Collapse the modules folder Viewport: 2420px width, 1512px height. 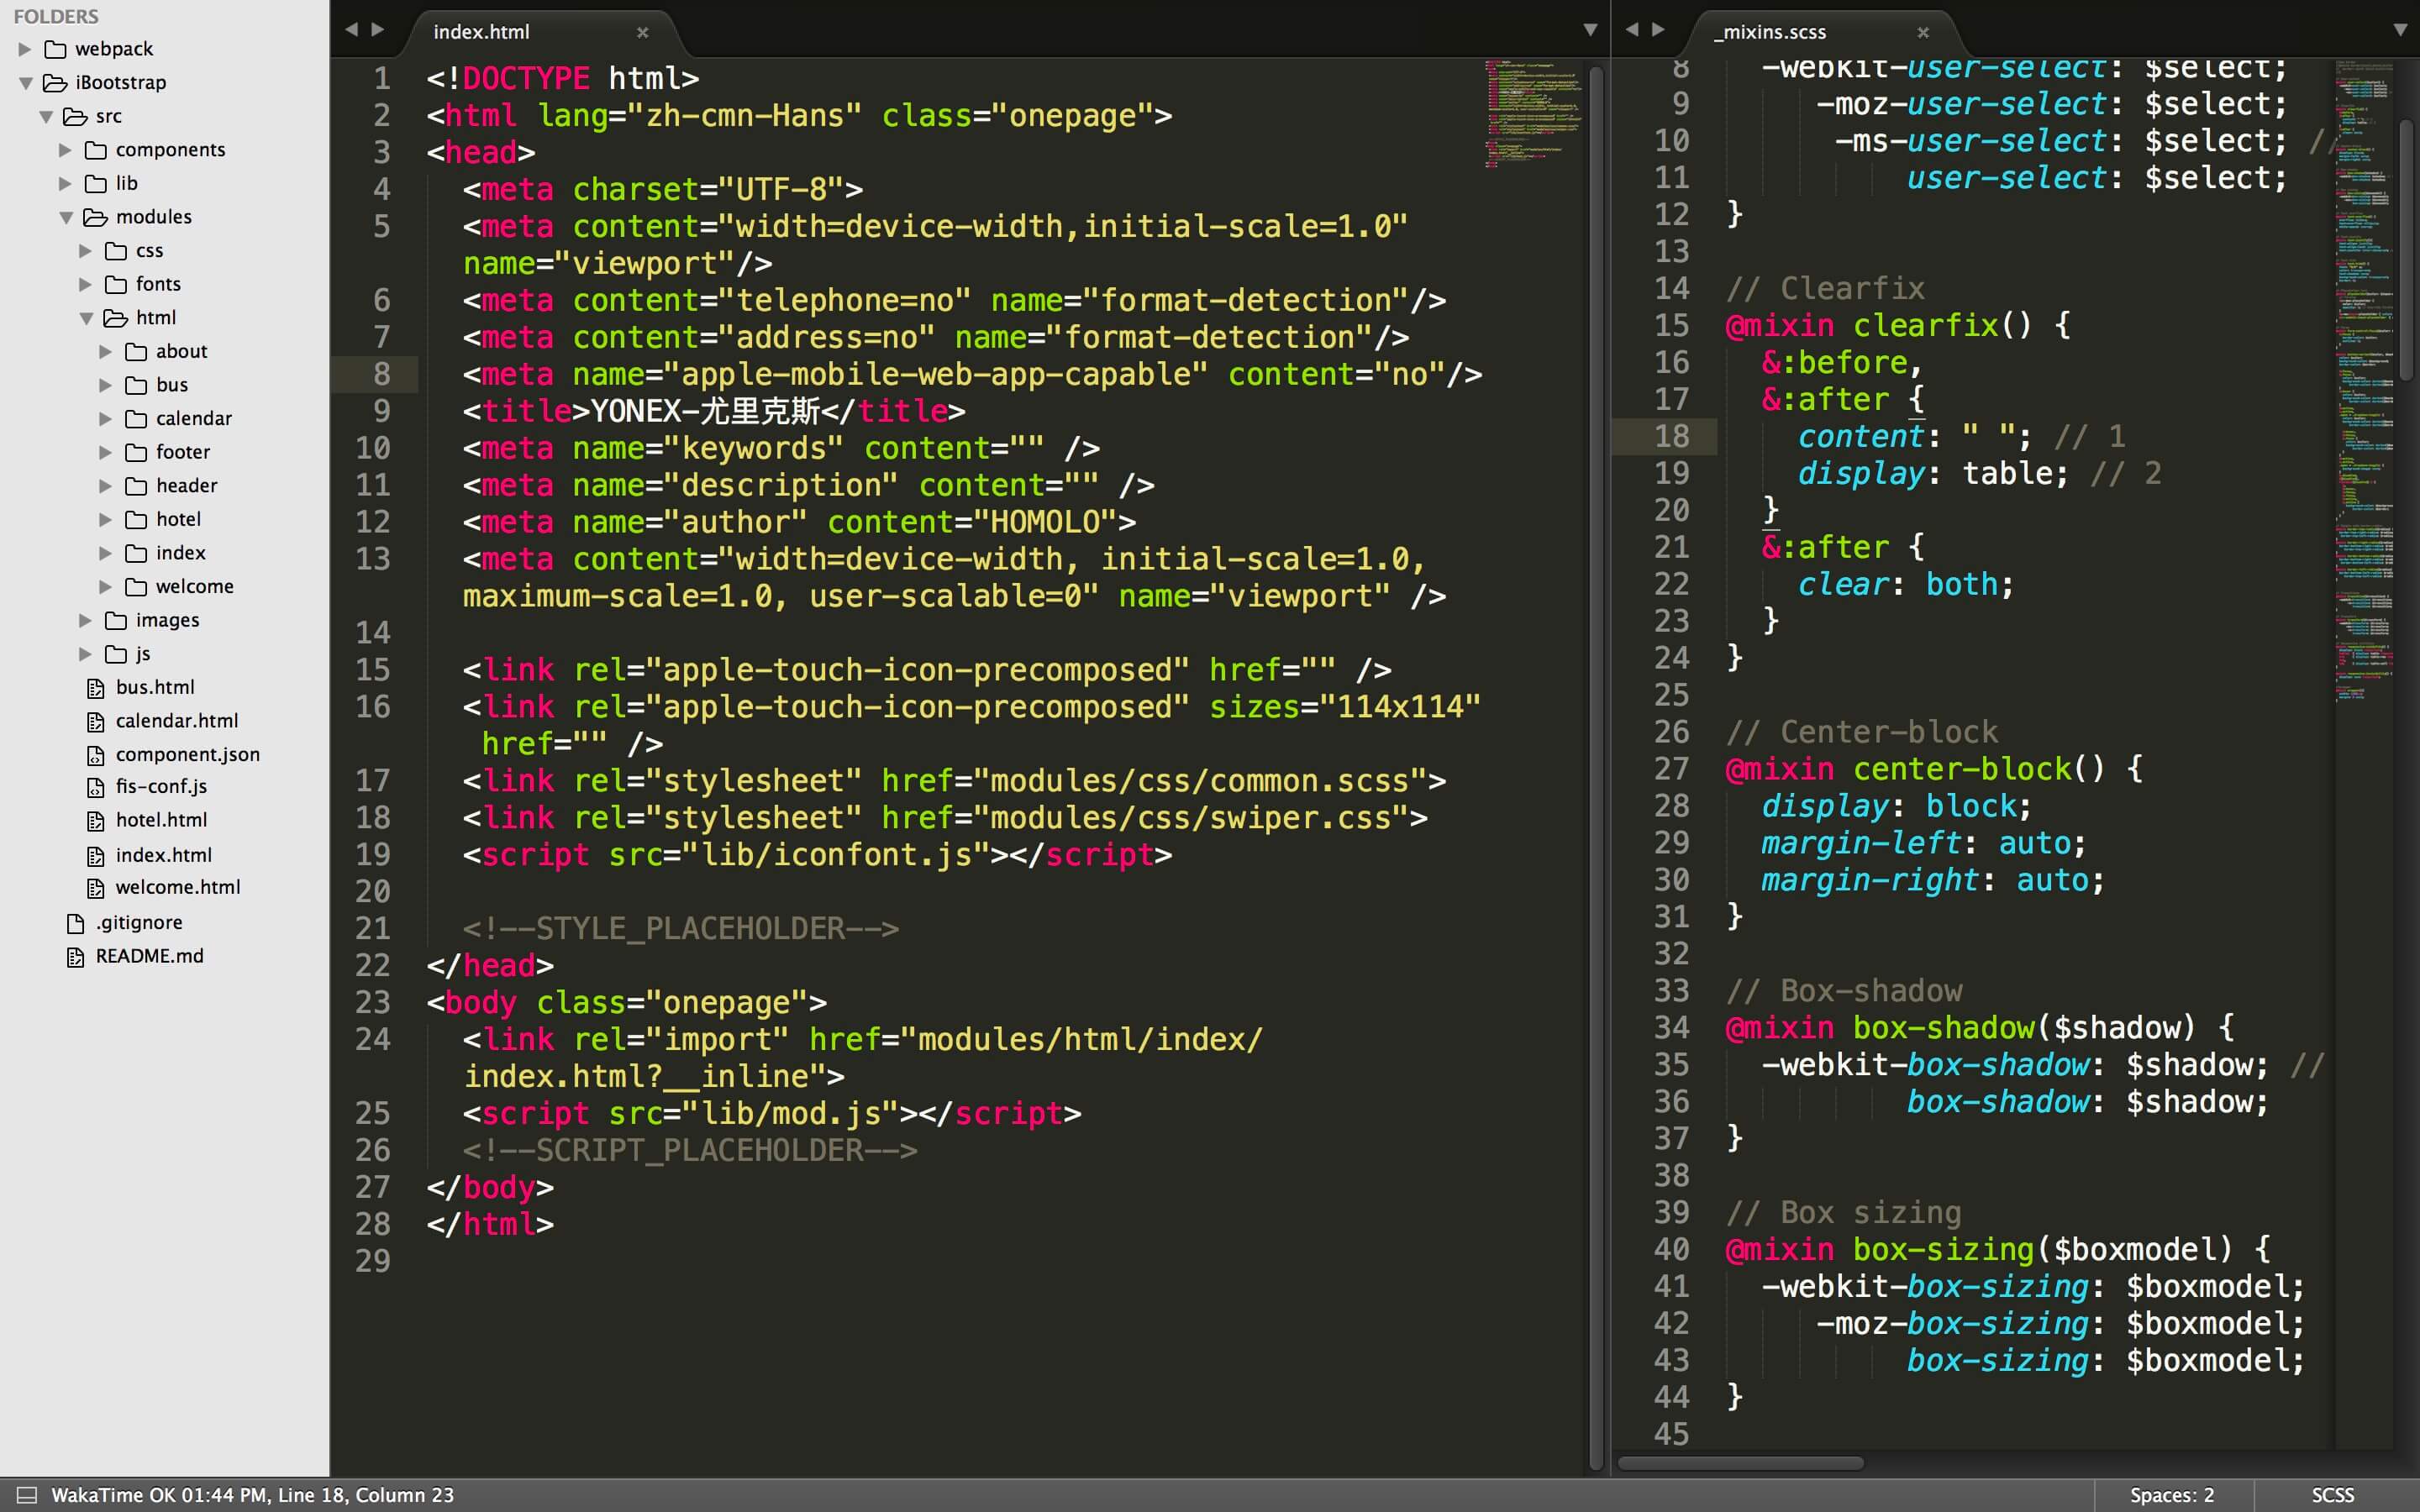coord(66,217)
